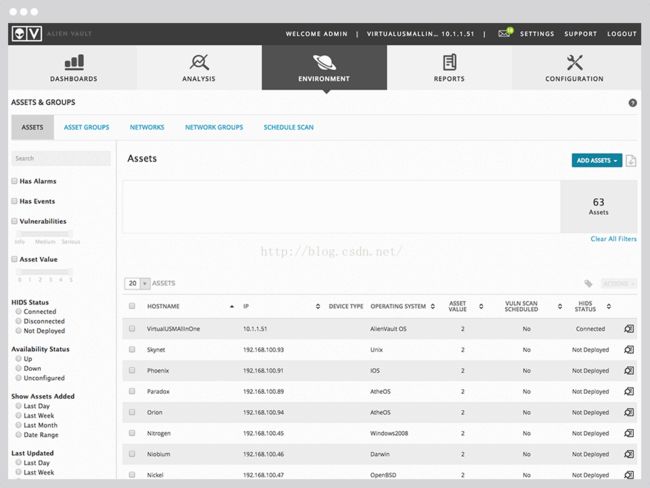Click the Vulnerabilities severity slider
The image size is (650, 488).
44,234
